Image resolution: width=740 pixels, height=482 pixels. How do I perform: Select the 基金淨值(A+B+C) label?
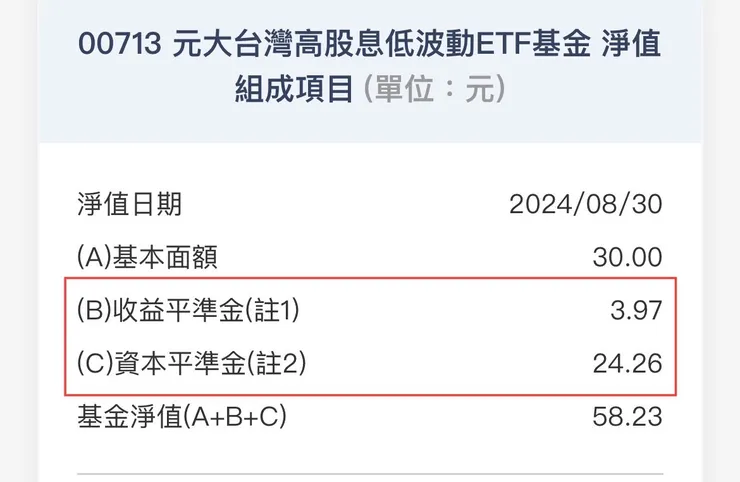point(181,415)
